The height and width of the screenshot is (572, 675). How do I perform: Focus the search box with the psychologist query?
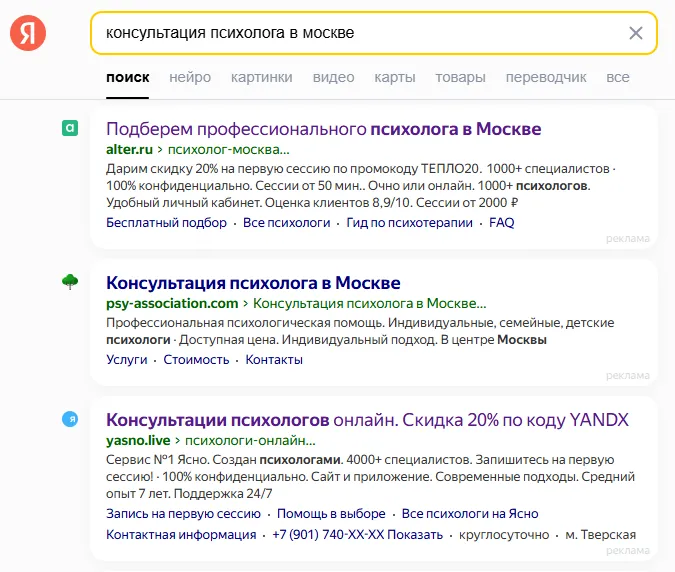tap(374, 33)
